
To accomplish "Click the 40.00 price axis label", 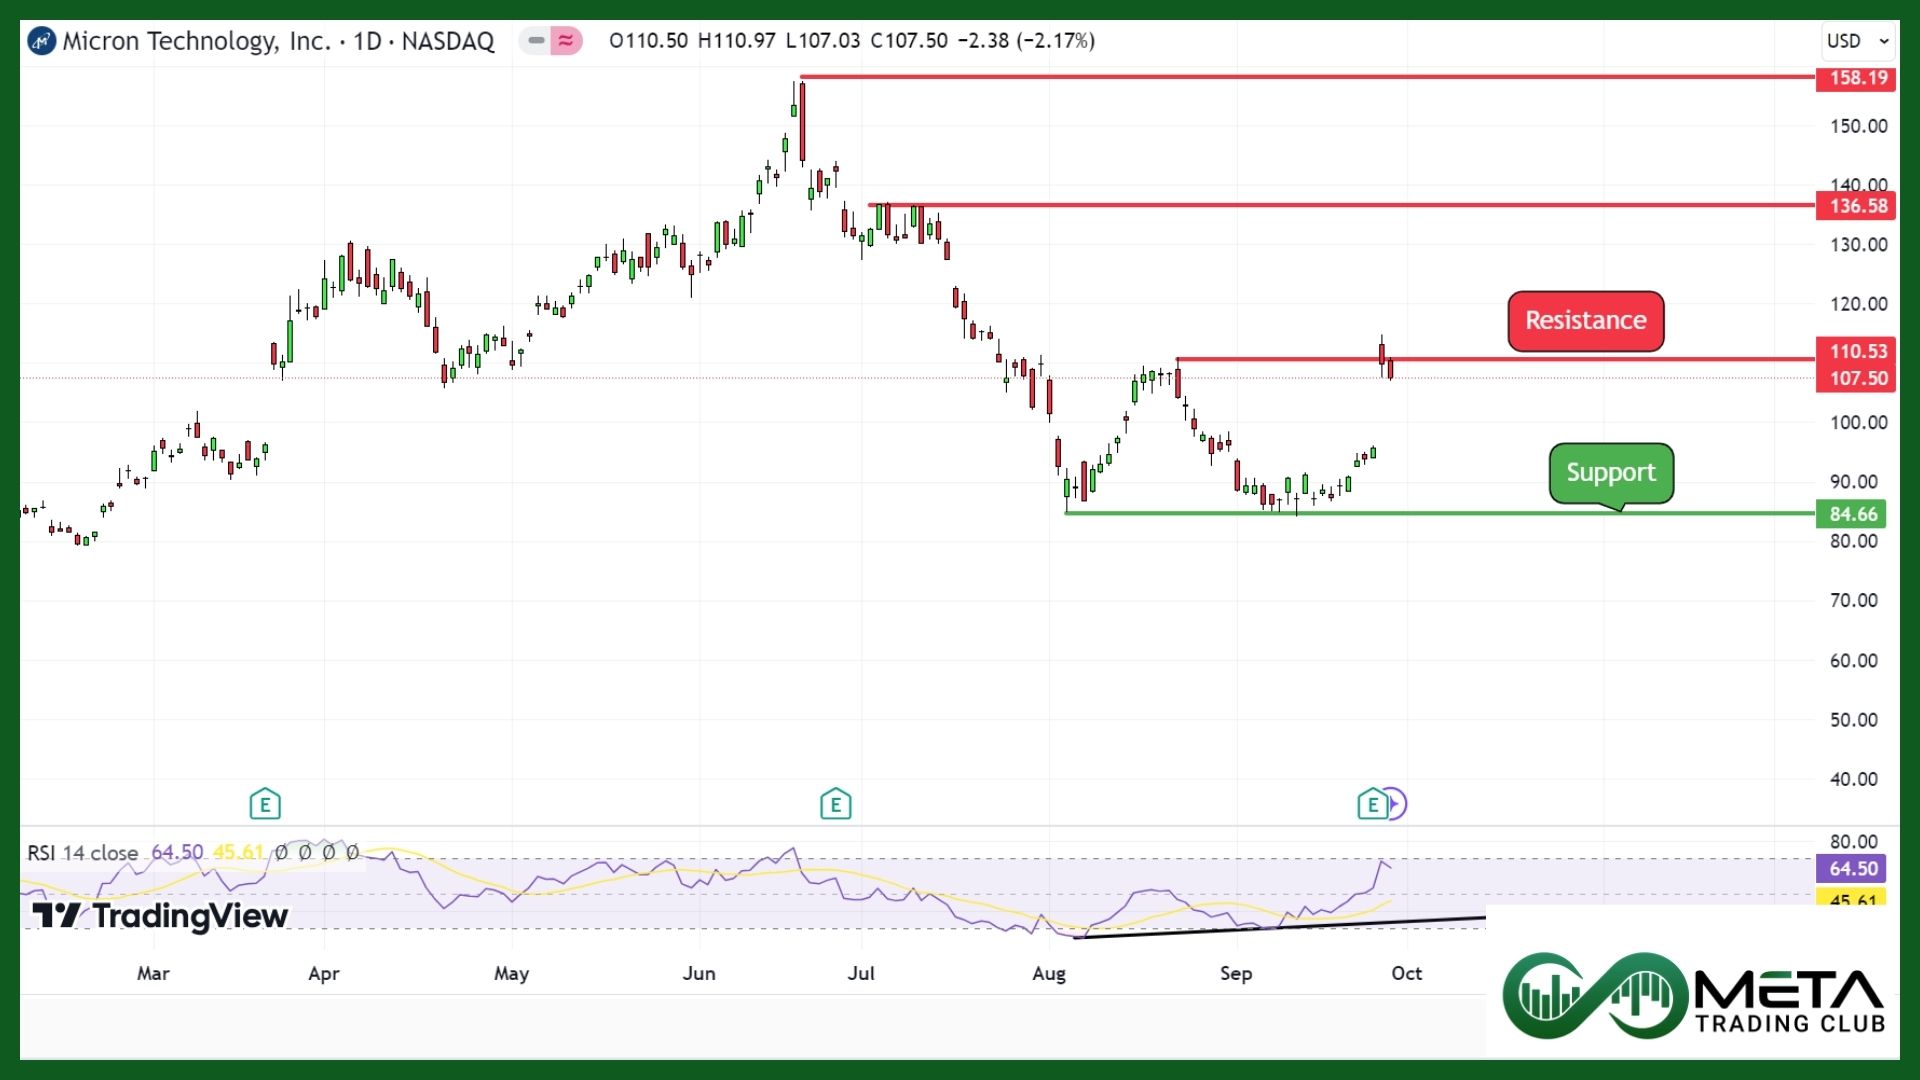I will pyautogui.click(x=1853, y=779).
